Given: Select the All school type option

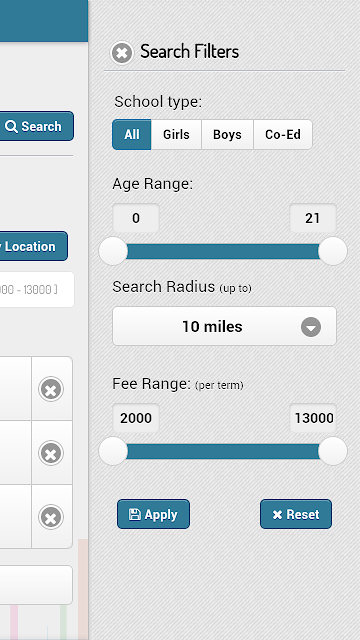Looking at the screenshot, I should point(132,134).
